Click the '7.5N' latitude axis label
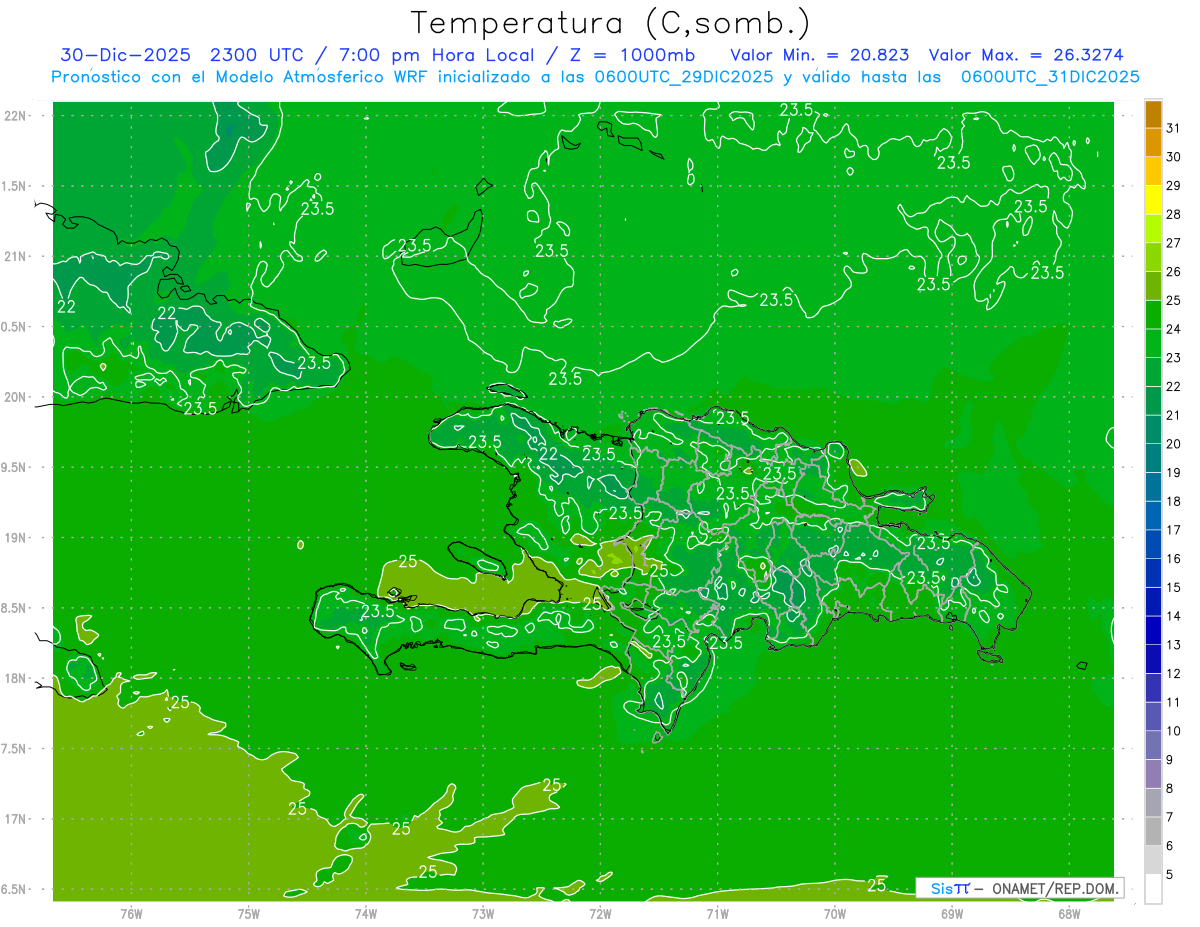This screenshot has width=1200, height=927. [x=15, y=749]
